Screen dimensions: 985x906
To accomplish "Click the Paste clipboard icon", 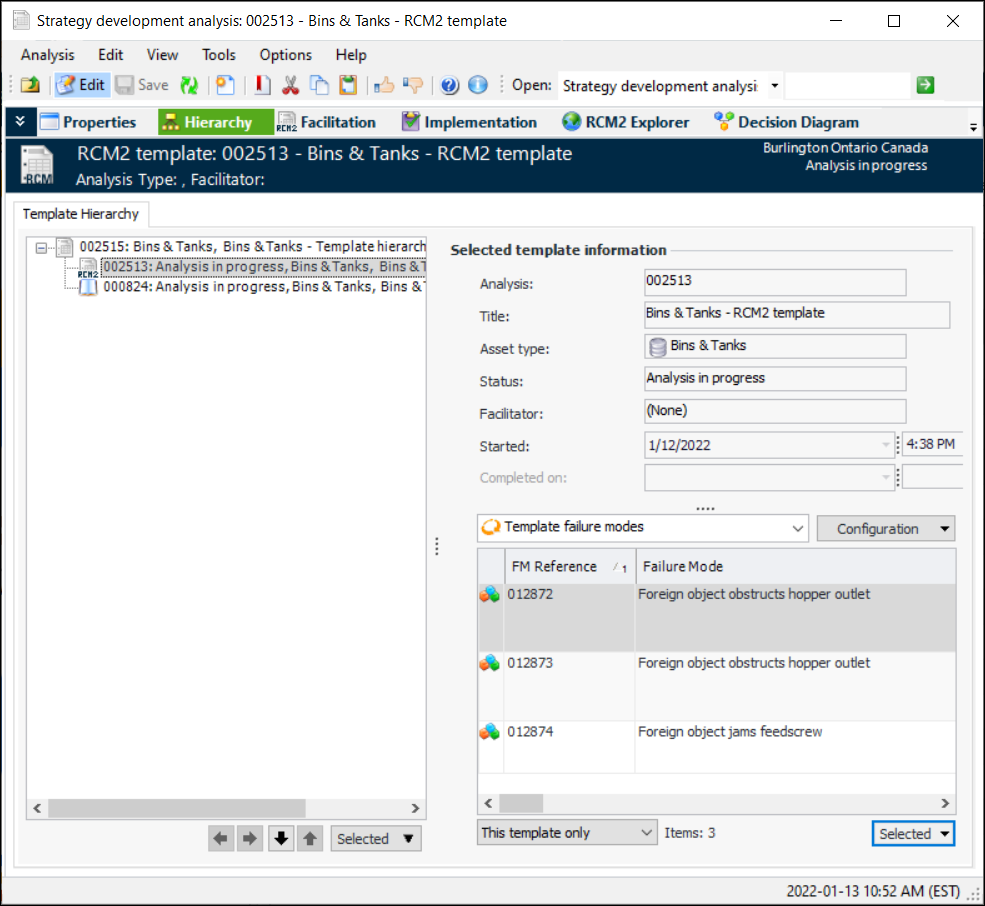I will (x=347, y=85).
